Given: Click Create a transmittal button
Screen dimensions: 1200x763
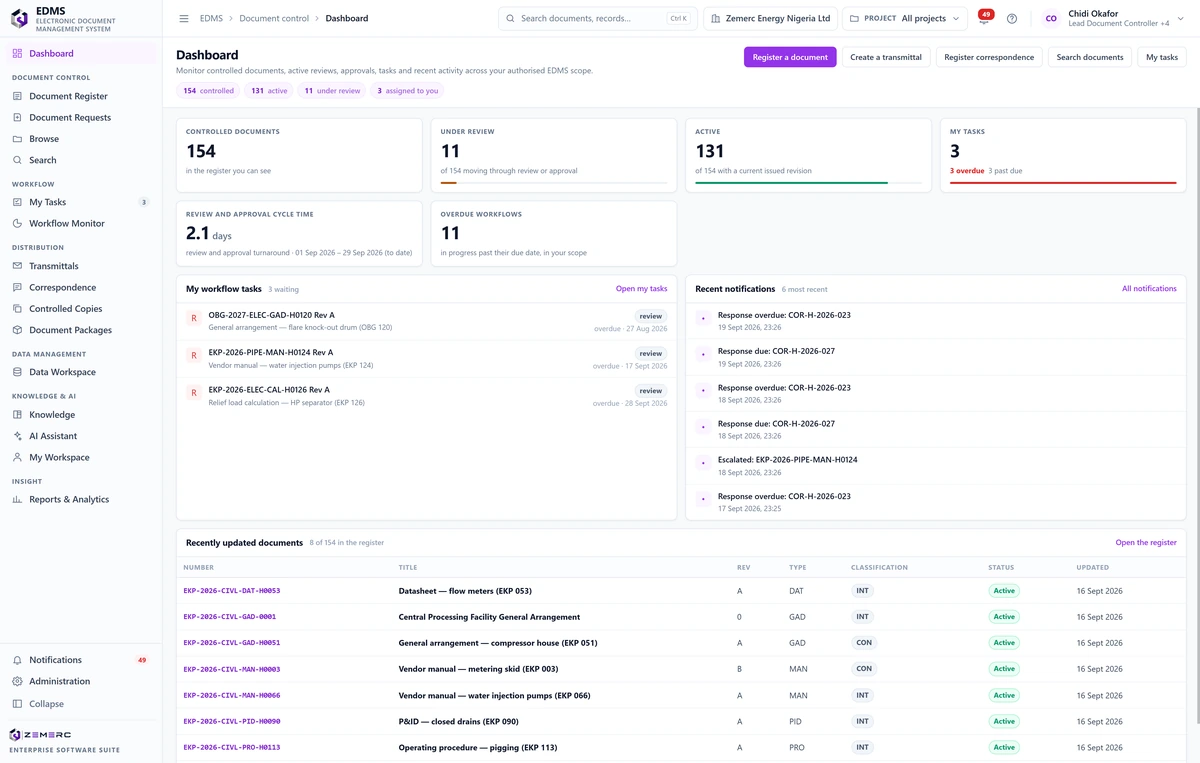Looking at the screenshot, I should click(886, 58).
